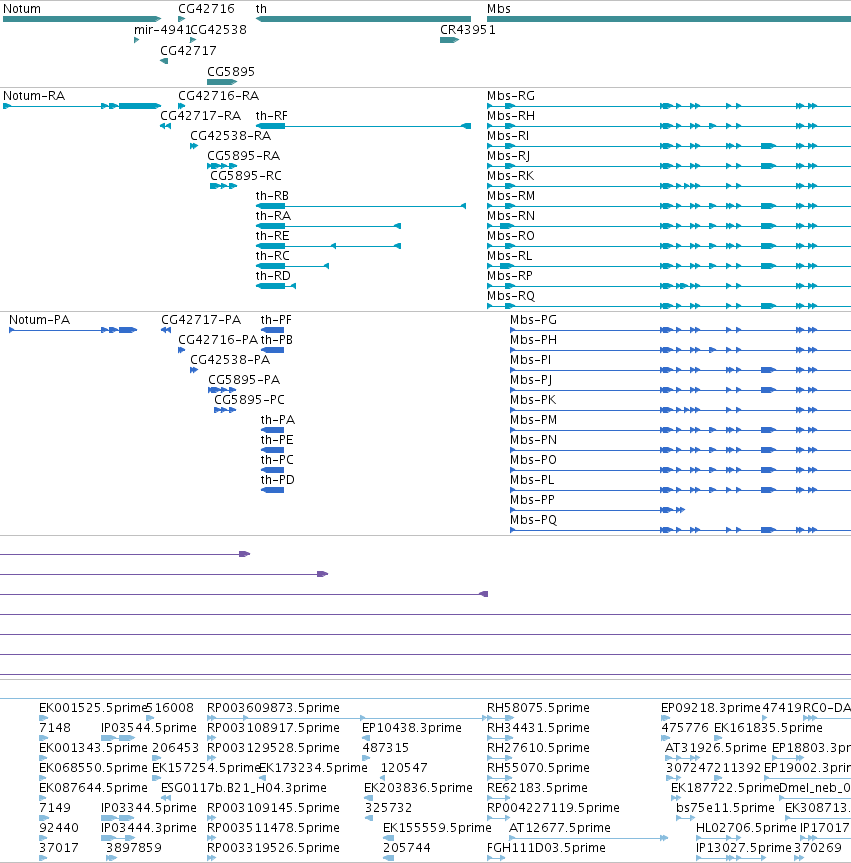
Task: Click the RH58075.5prime EST label
Action: pyautogui.click(x=538, y=708)
